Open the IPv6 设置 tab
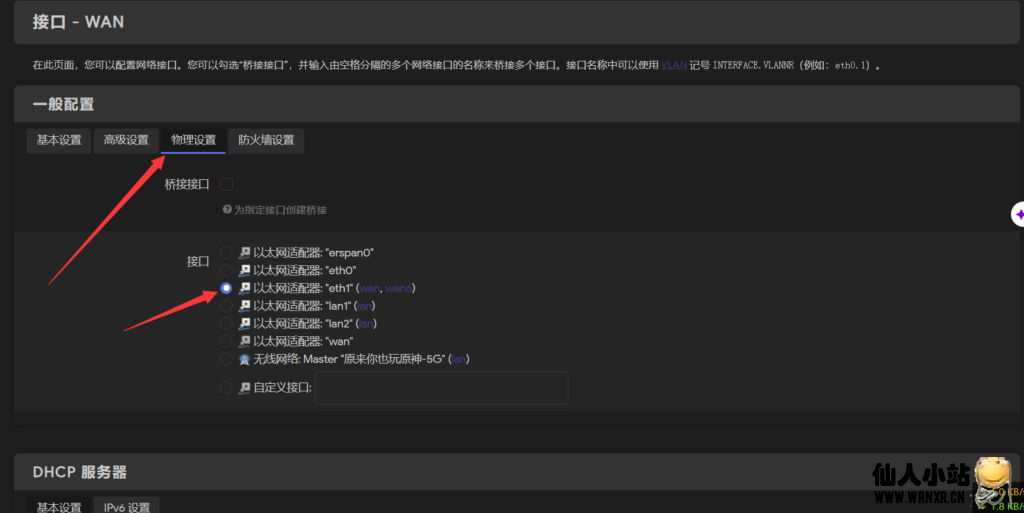Image resolution: width=1024 pixels, height=513 pixels. (127, 506)
